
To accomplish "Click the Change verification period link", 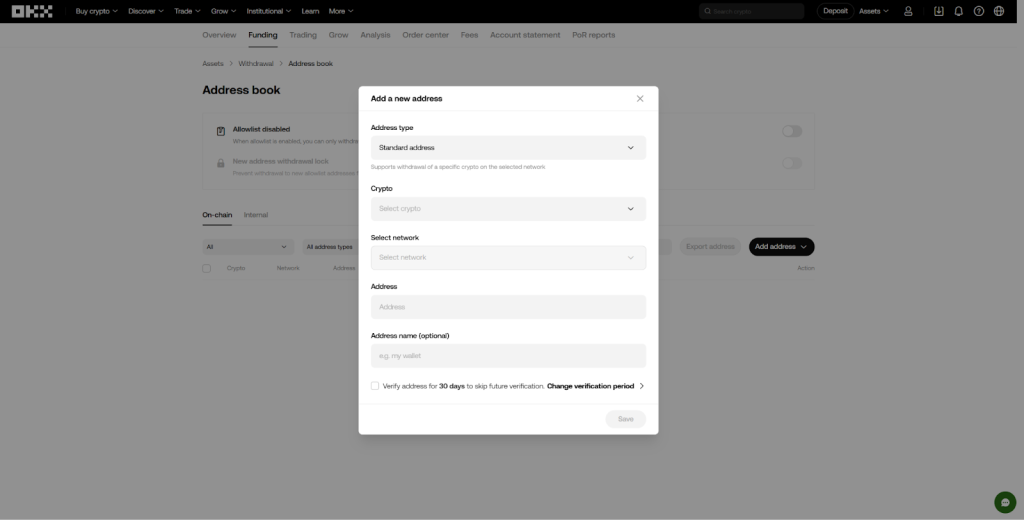I will 590,386.
